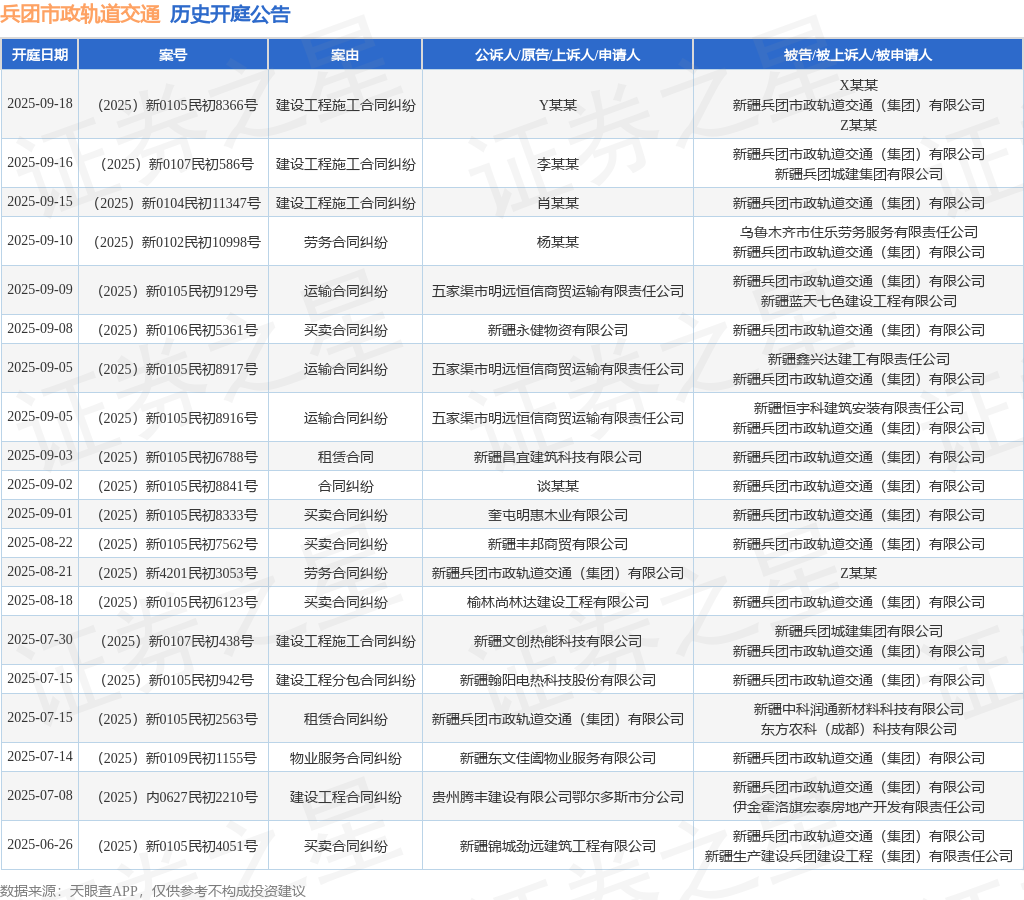Screen dimensions: 1024x900
Task: Click case number 新0102民初10998号
Action: [x=178, y=242]
